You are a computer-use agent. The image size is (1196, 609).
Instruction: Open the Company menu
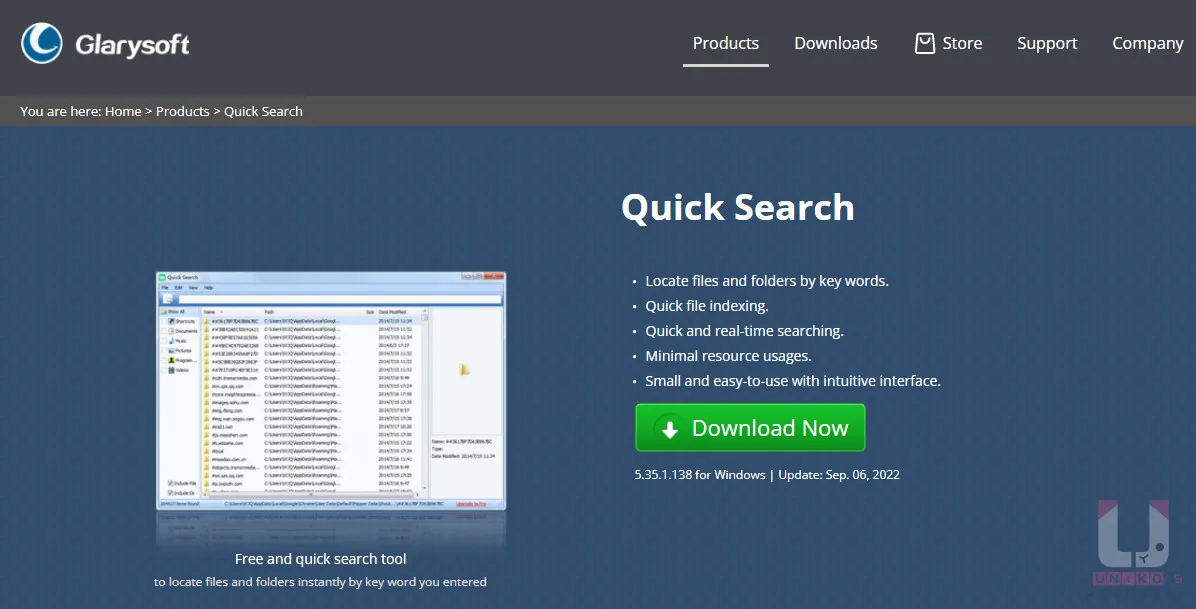(x=1147, y=44)
